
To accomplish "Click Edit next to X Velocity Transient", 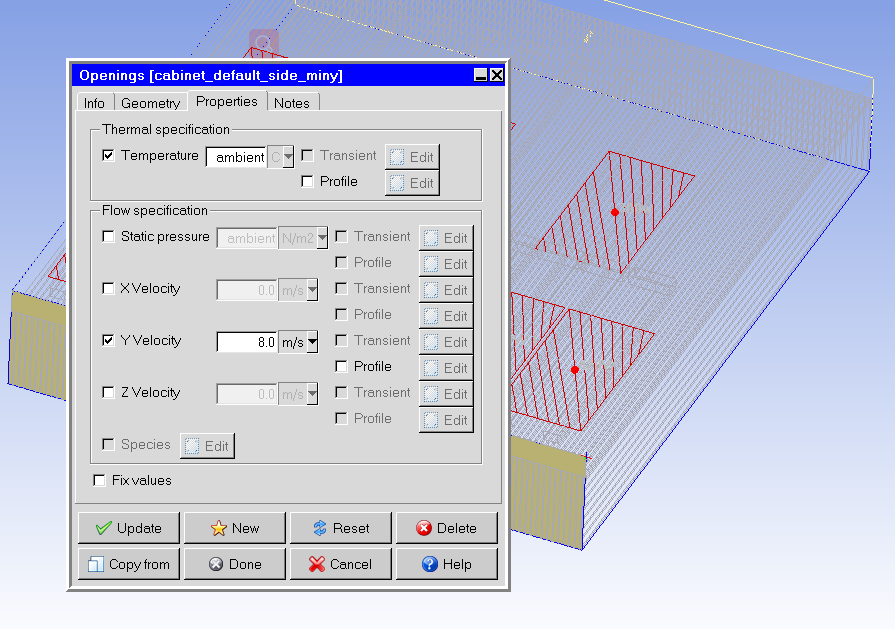I will point(446,290).
